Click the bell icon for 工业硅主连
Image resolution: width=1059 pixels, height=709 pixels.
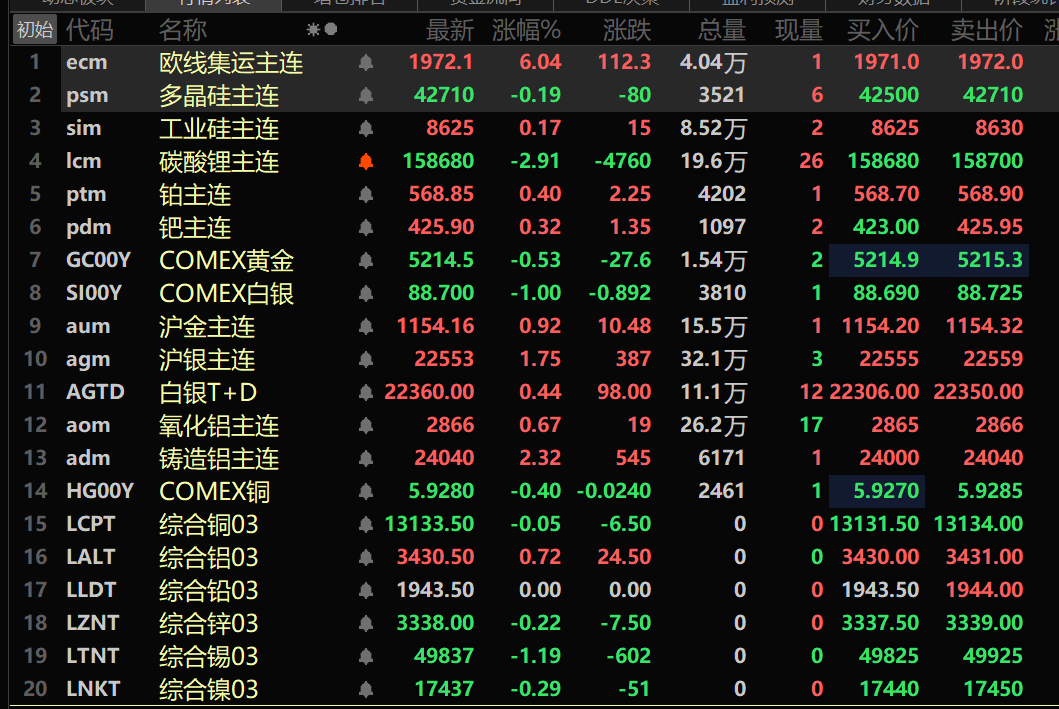[x=366, y=129]
